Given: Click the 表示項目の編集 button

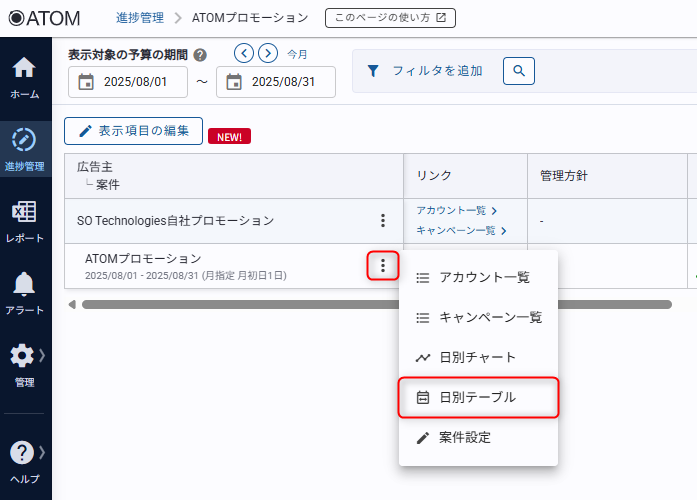Looking at the screenshot, I should click(x=133, y=132).
